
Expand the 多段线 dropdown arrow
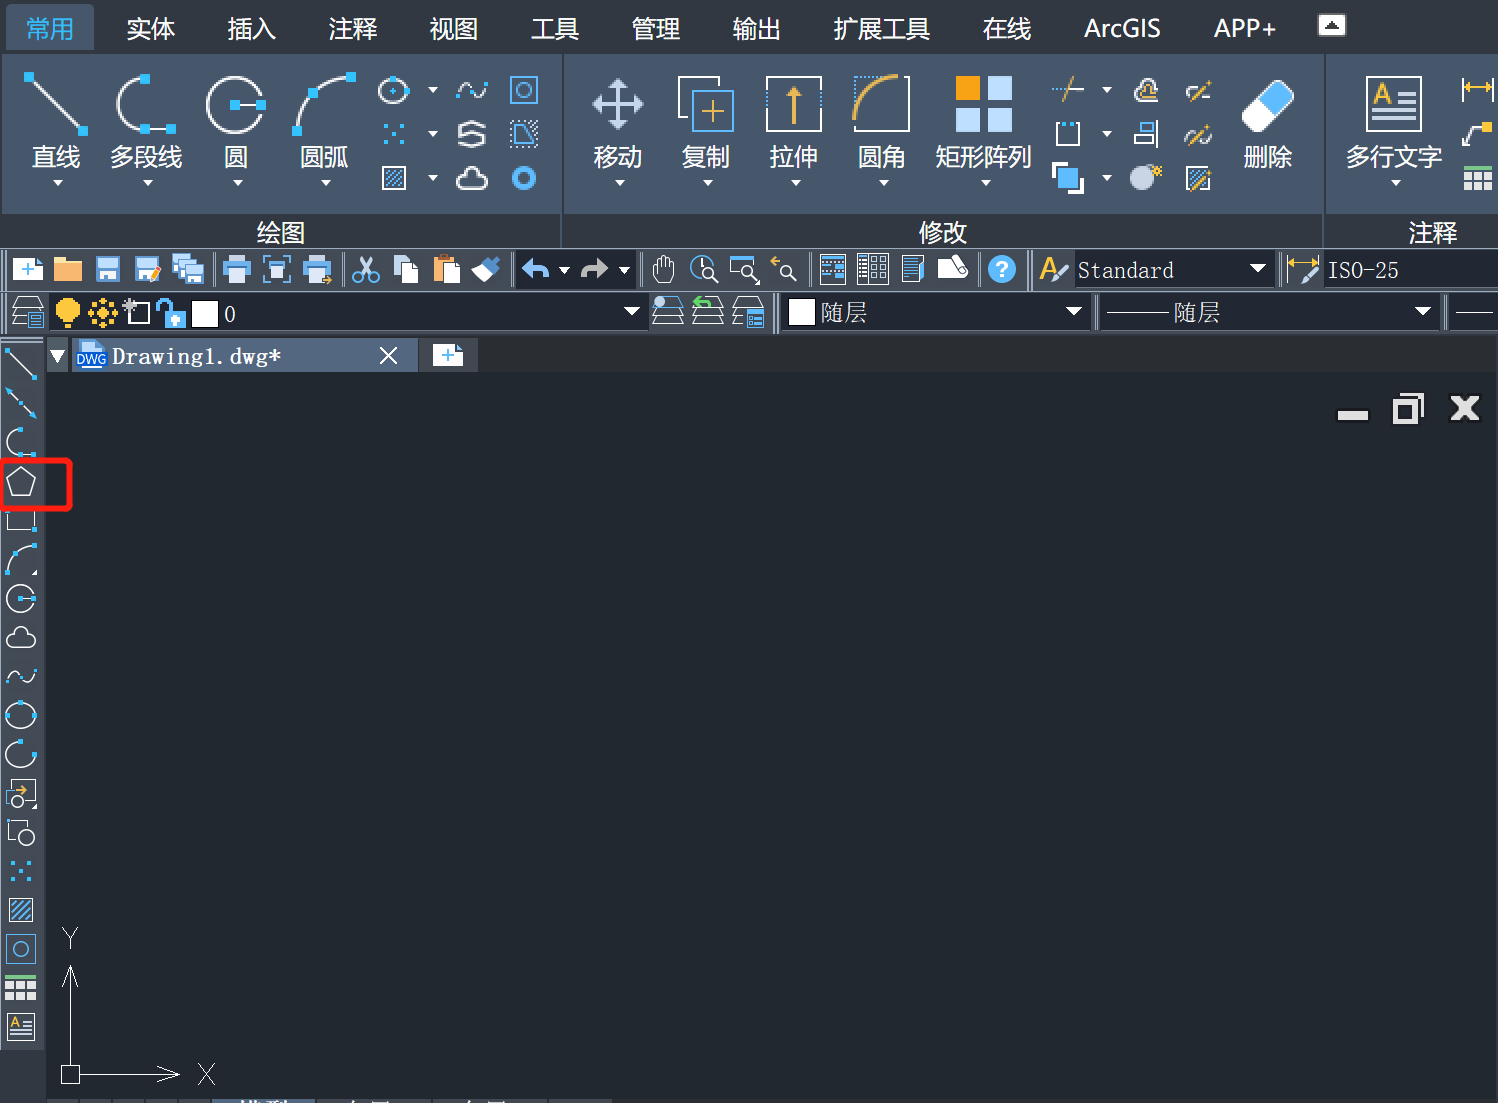147,183
